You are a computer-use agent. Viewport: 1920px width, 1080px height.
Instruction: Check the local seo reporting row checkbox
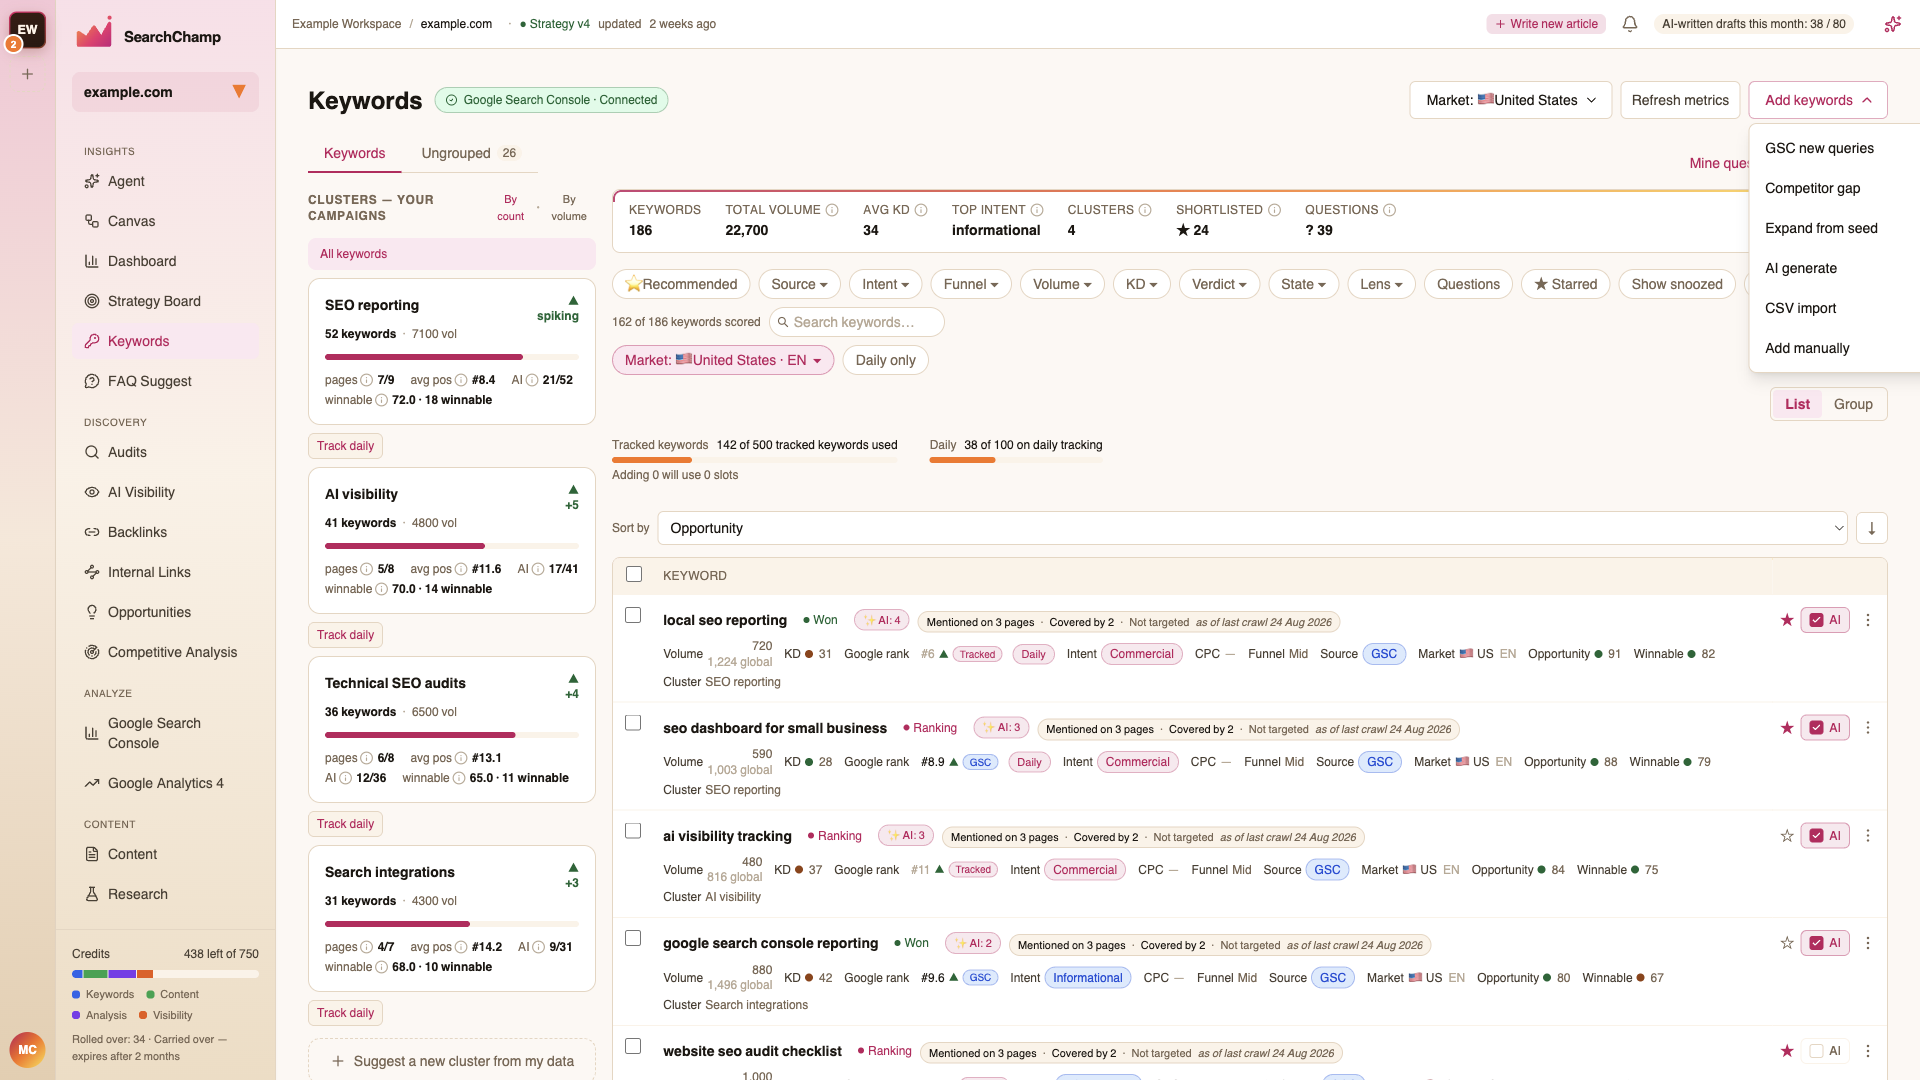[x=633, y=616]
